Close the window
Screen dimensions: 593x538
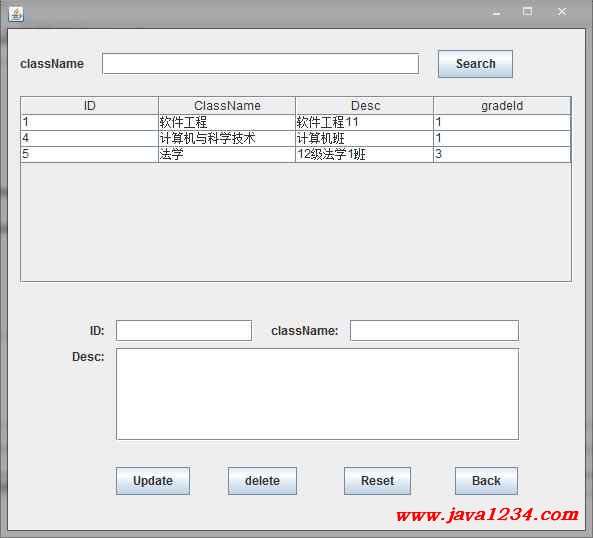562,12
